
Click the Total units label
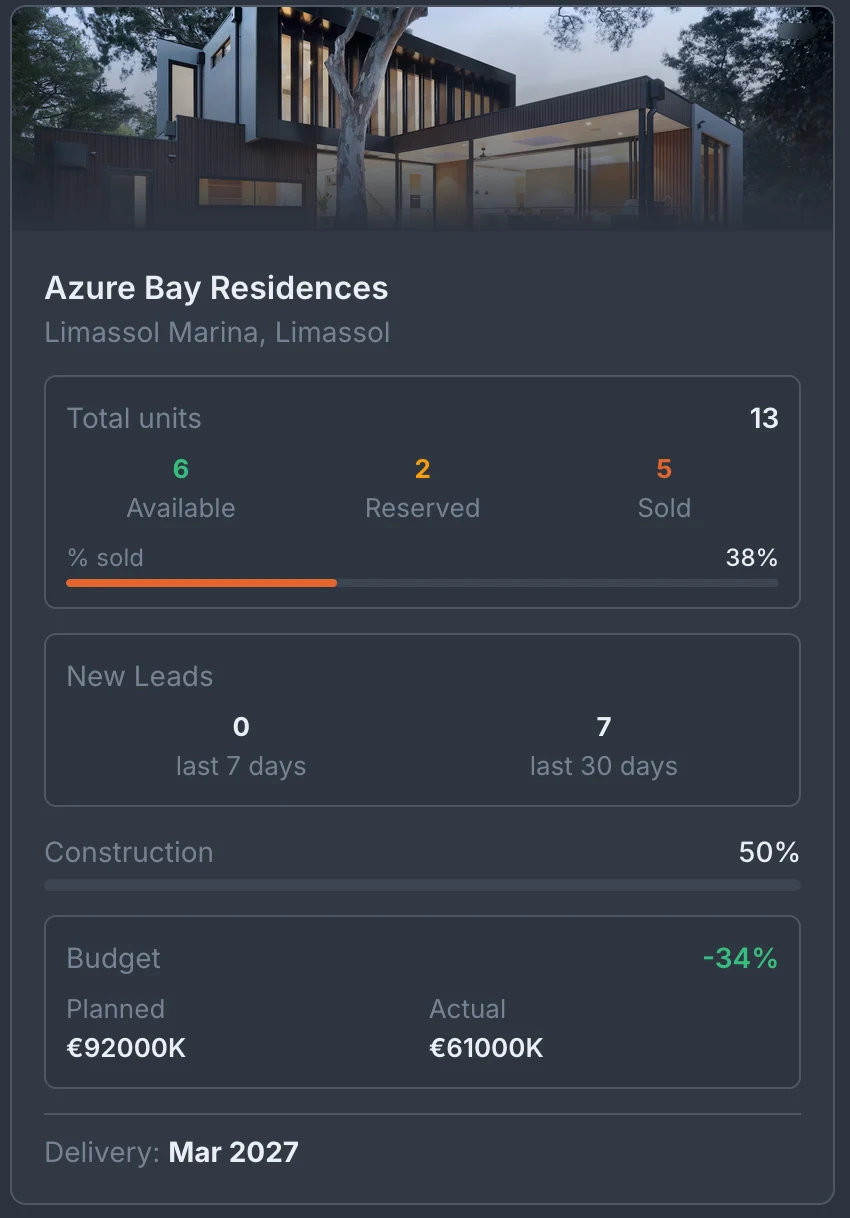(x=134, y=418)
